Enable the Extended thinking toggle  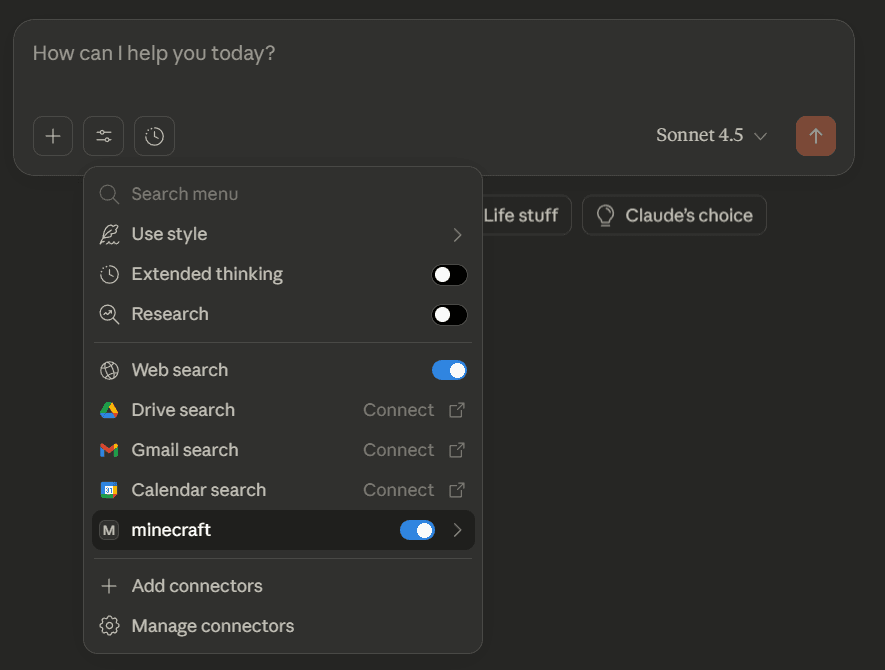449,275
